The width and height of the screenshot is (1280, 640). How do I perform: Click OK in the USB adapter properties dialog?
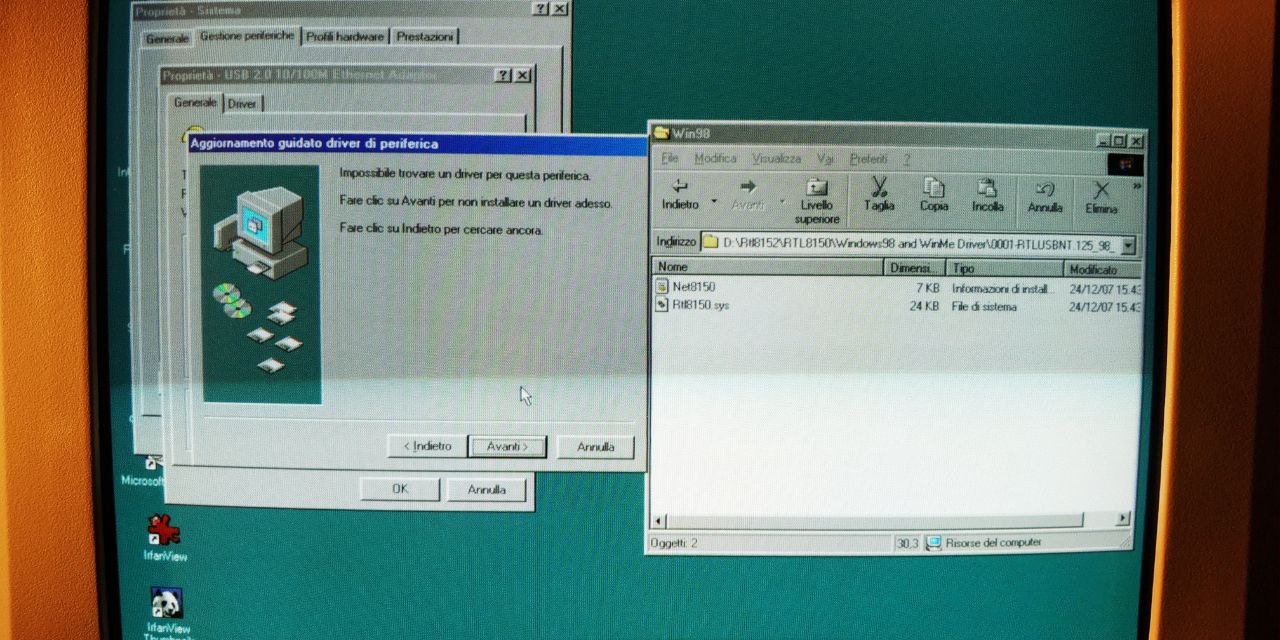[x=400, y=489]
